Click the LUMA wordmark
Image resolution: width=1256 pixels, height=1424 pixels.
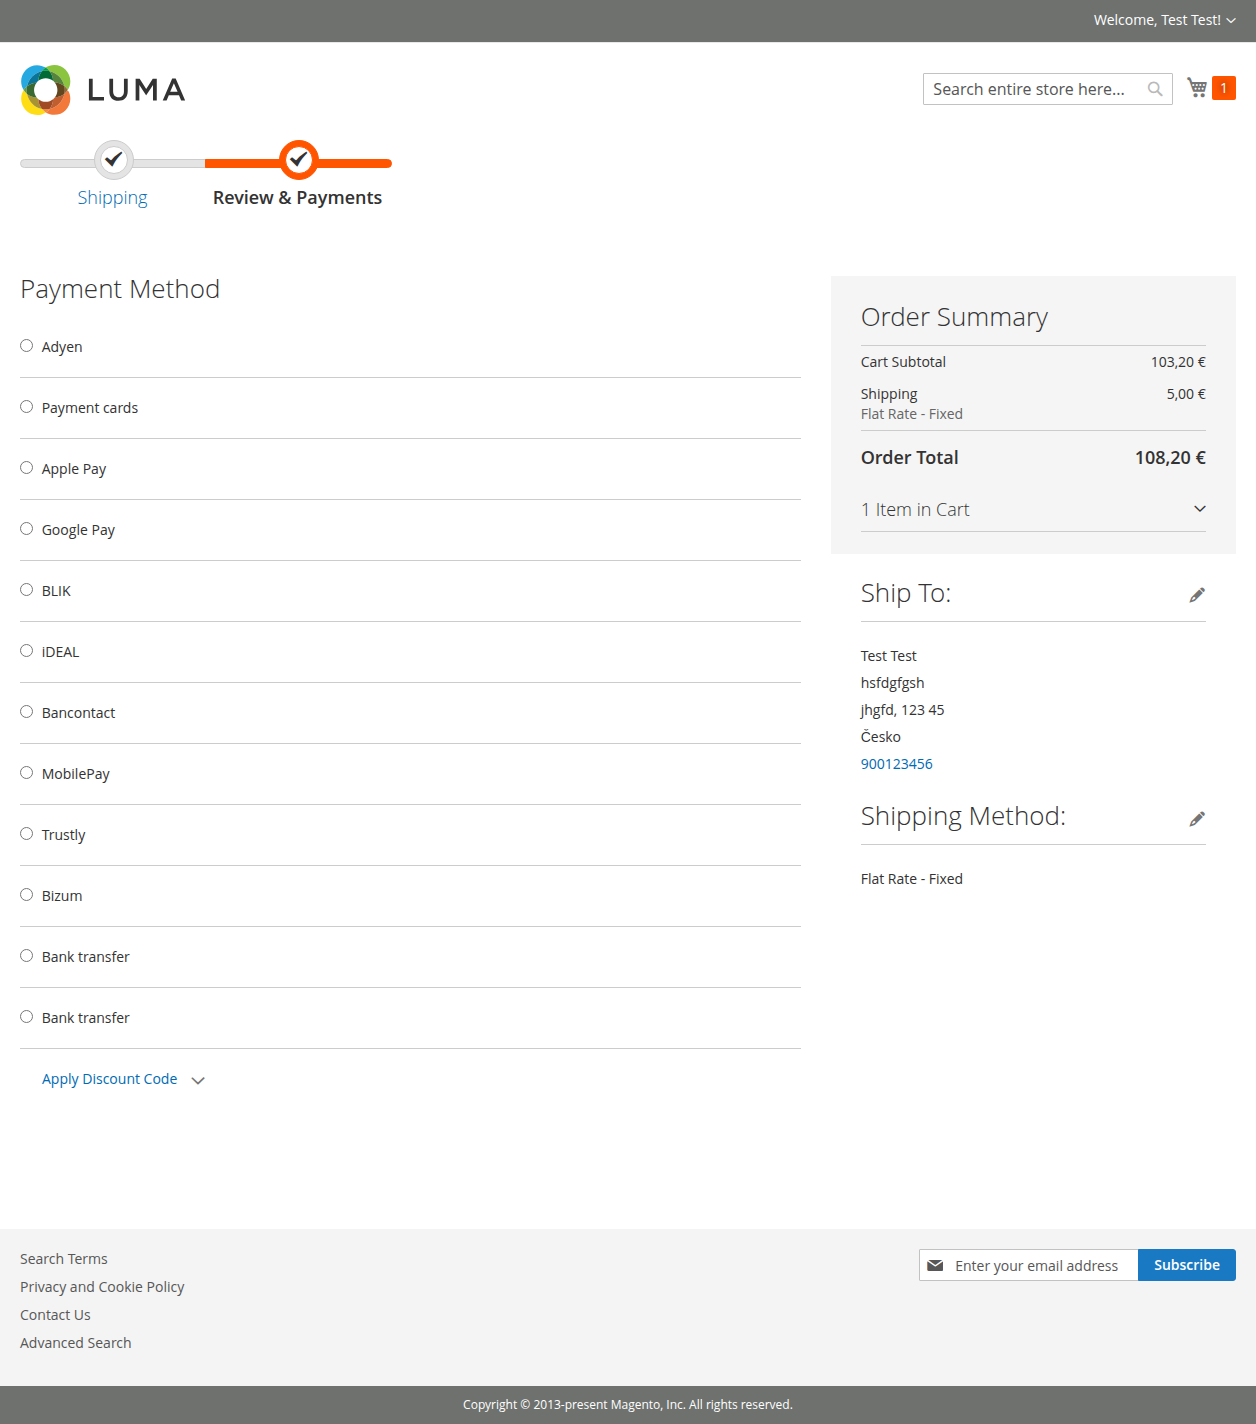tap(136, 90)
